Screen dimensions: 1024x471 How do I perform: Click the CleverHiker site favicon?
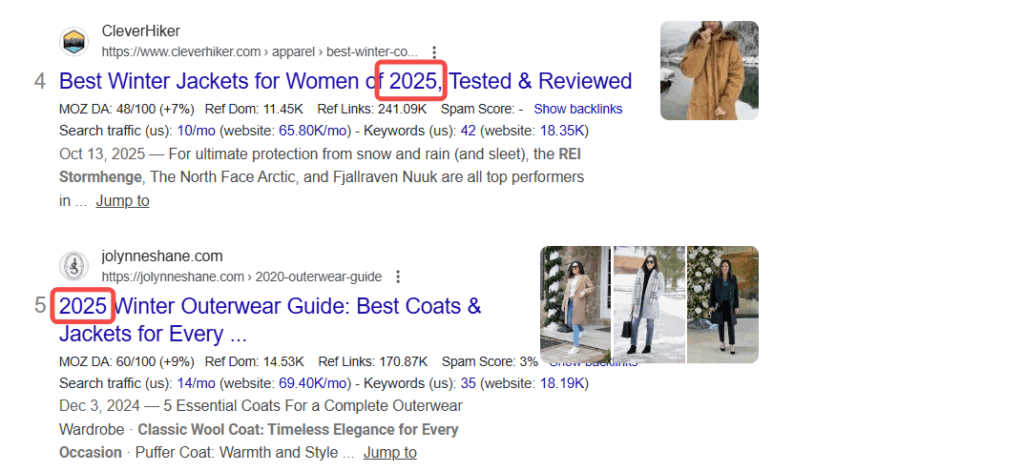74,42
